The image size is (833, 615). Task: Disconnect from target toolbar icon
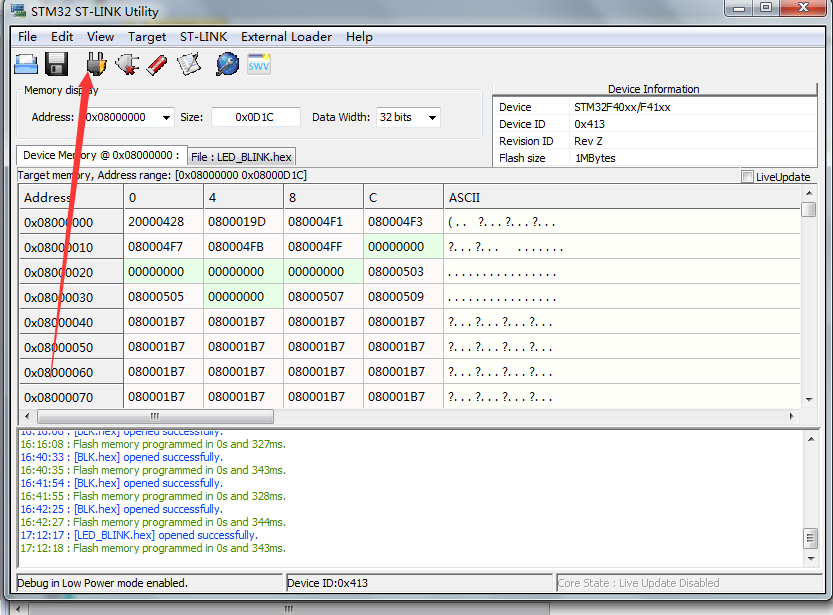(128, 64)
